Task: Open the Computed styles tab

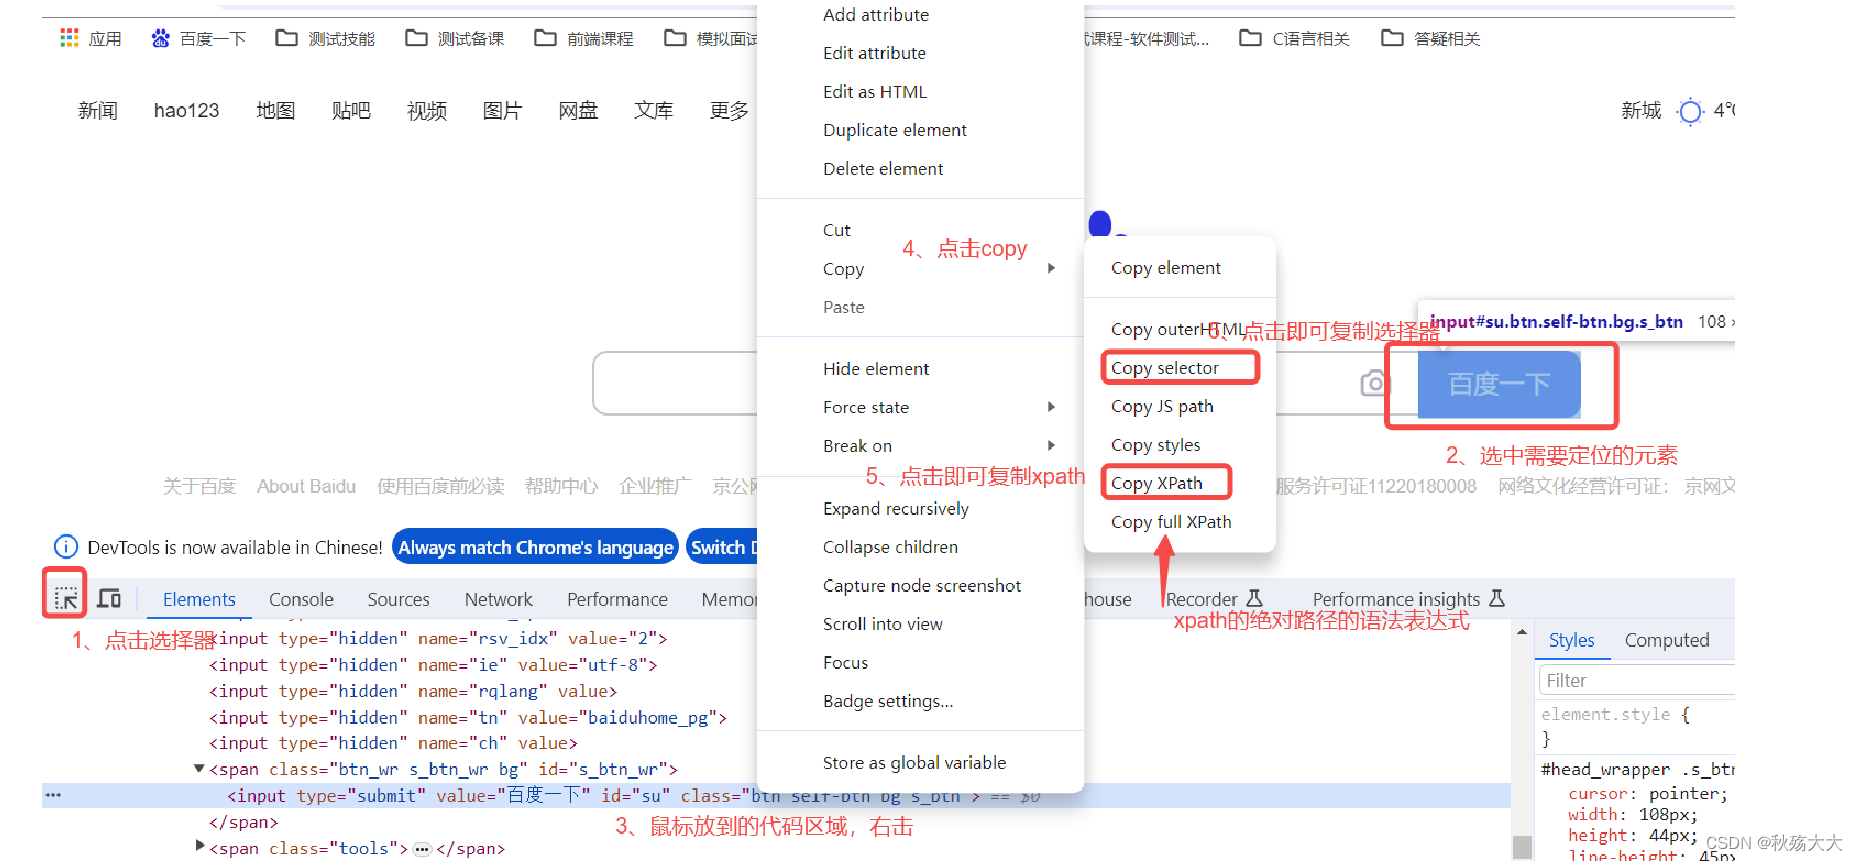Action: pyautogui.click(x=1666, y=640)
